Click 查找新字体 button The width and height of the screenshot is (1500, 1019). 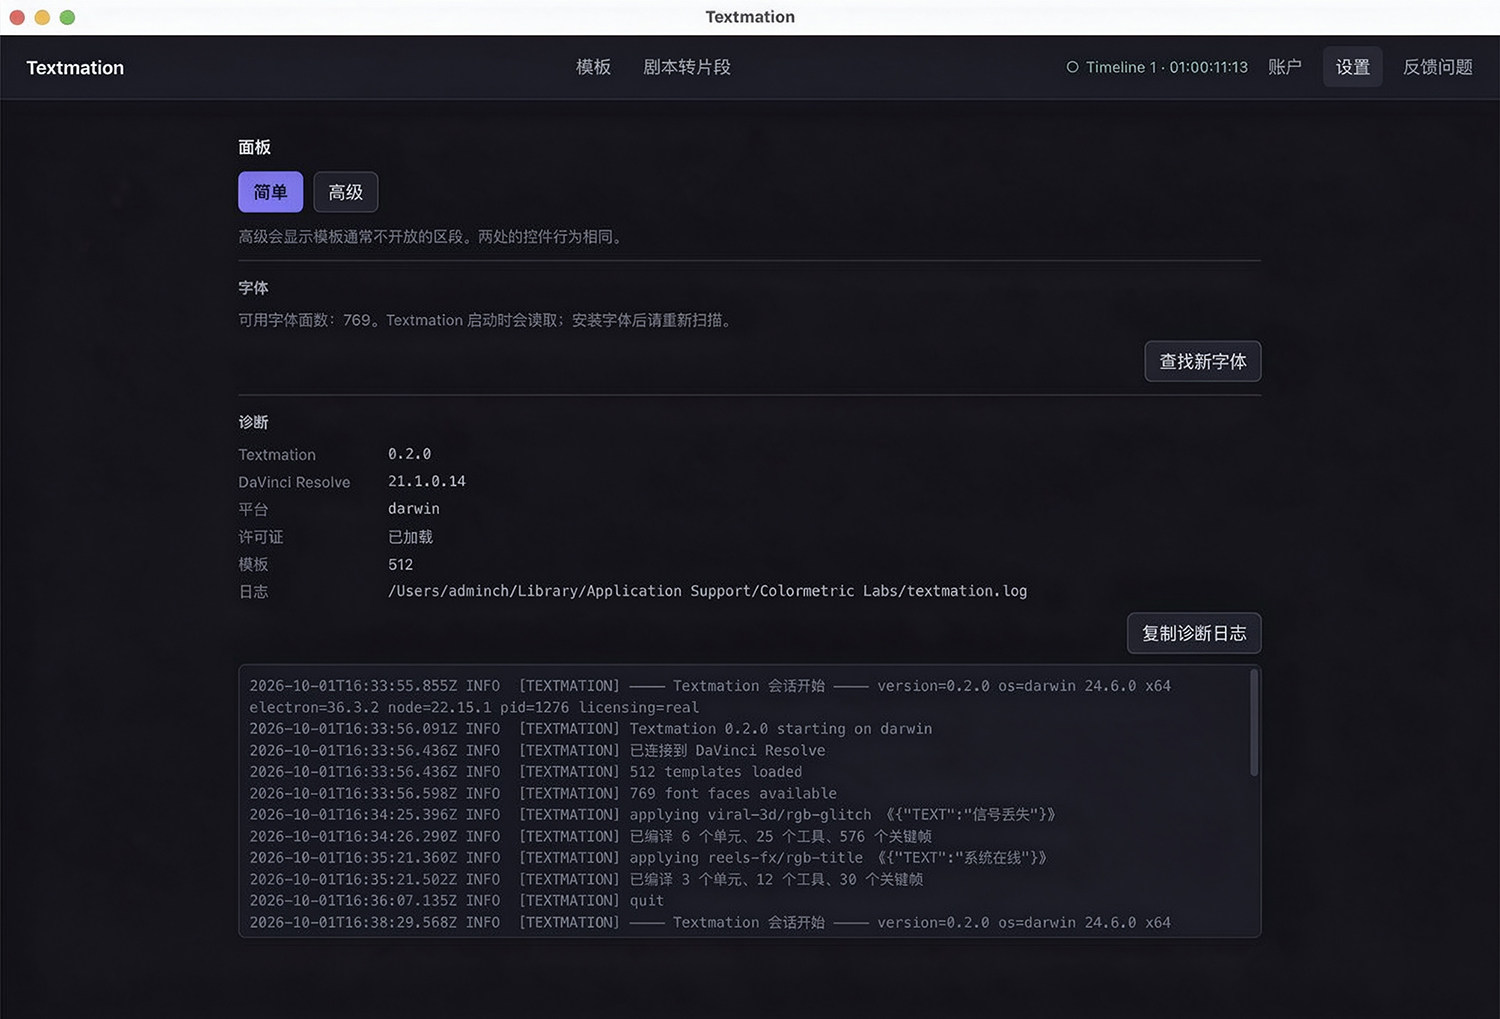point(1203,361)
